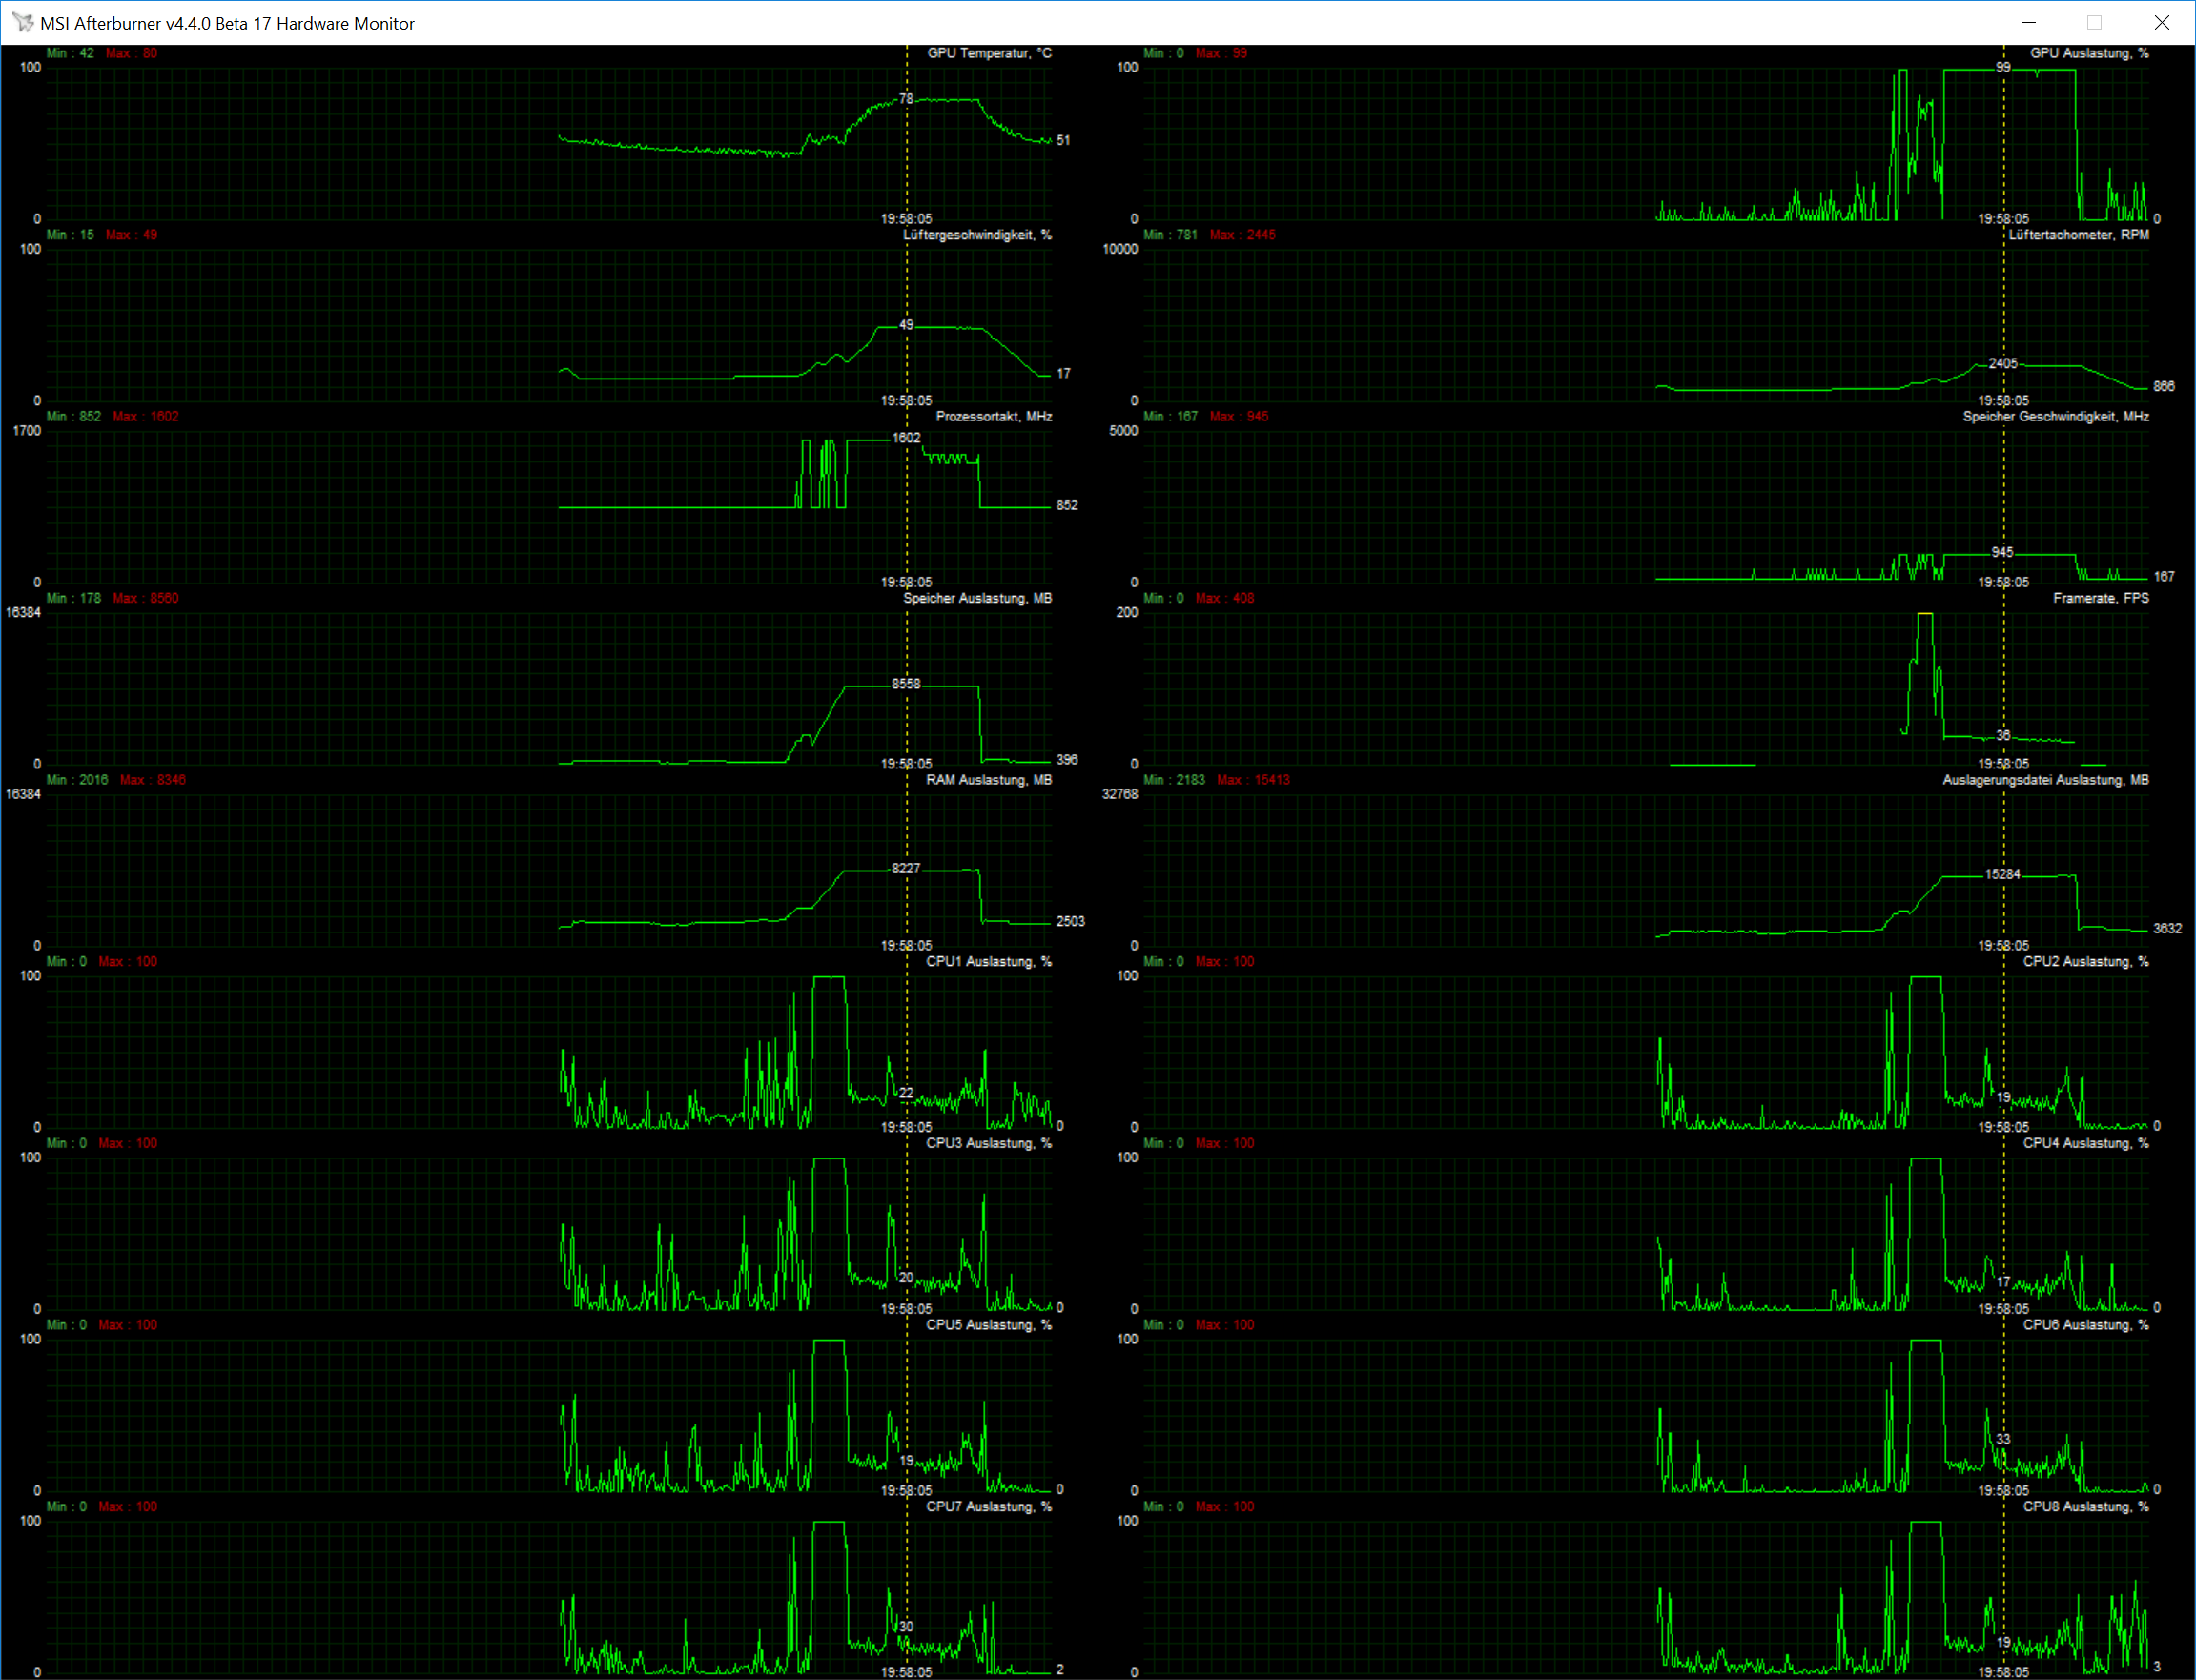Maximize the Hardware Monitor window
The image size is (2196, 1680).
tap(2094, 22)
